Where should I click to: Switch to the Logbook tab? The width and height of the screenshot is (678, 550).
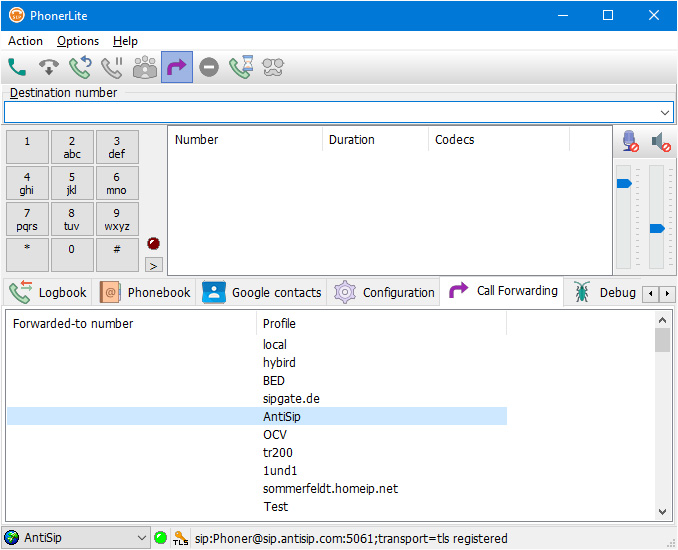tap(48, 292)
